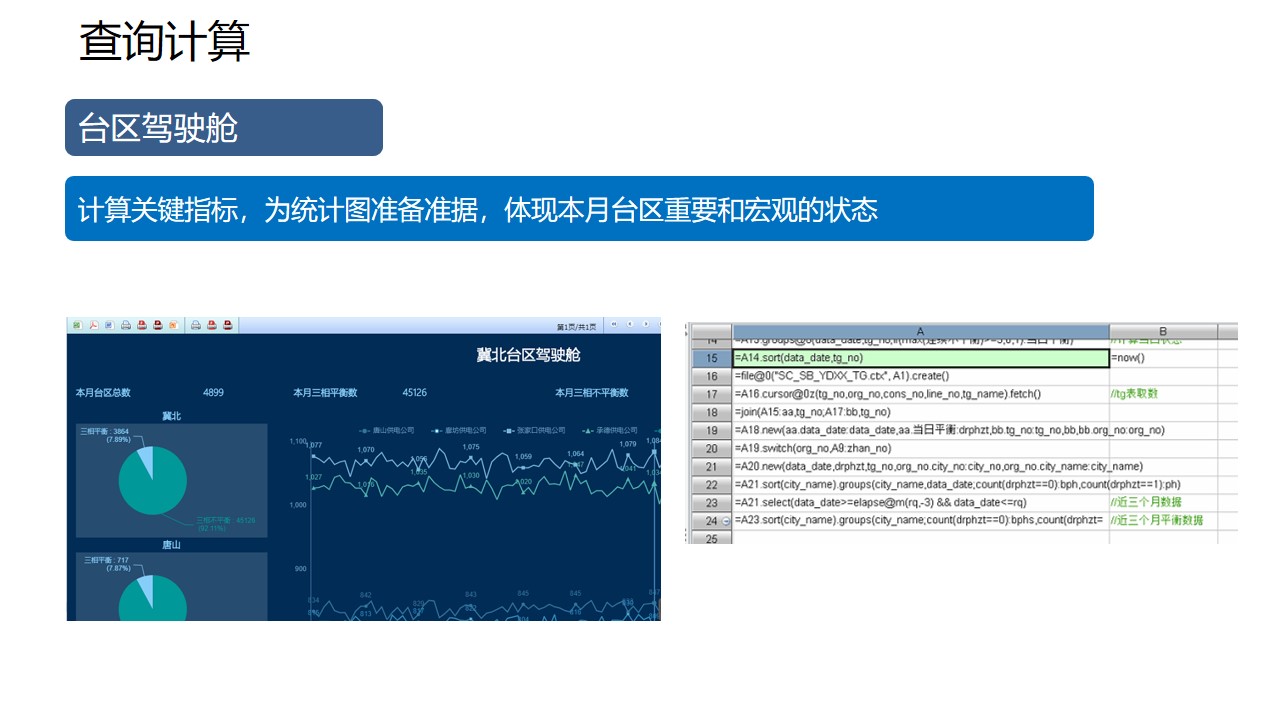Select column B header in script grid
Viewport: 1280px width, 720px height.
[x=1163, y=331]
